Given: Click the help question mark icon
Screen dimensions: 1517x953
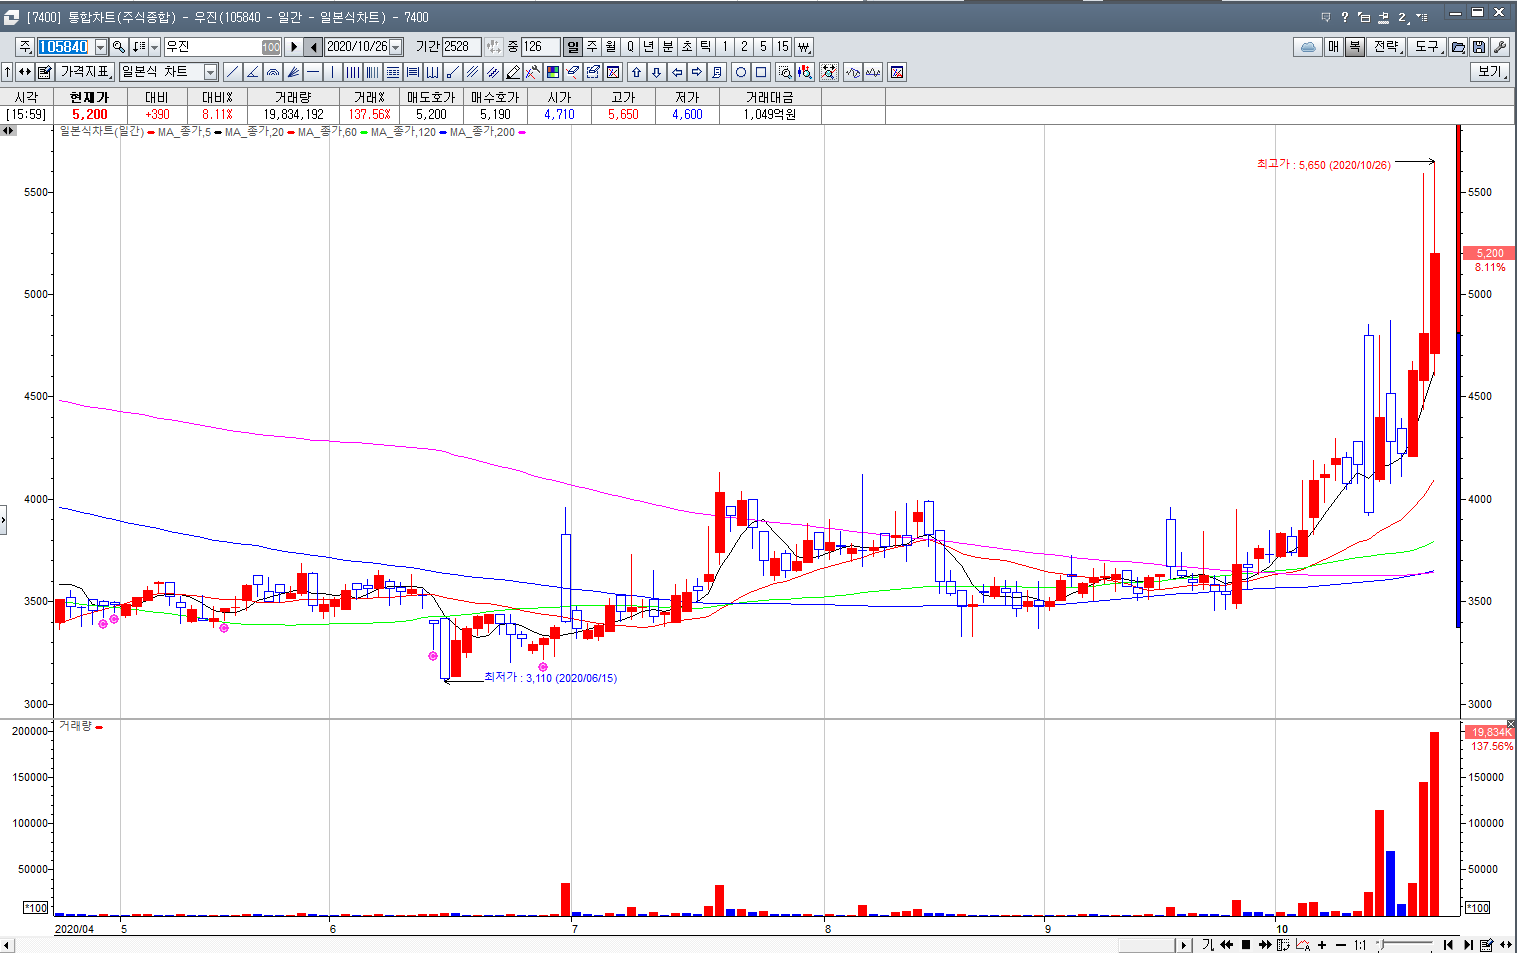Looking at the screenshot, I should coord(1344,17).
